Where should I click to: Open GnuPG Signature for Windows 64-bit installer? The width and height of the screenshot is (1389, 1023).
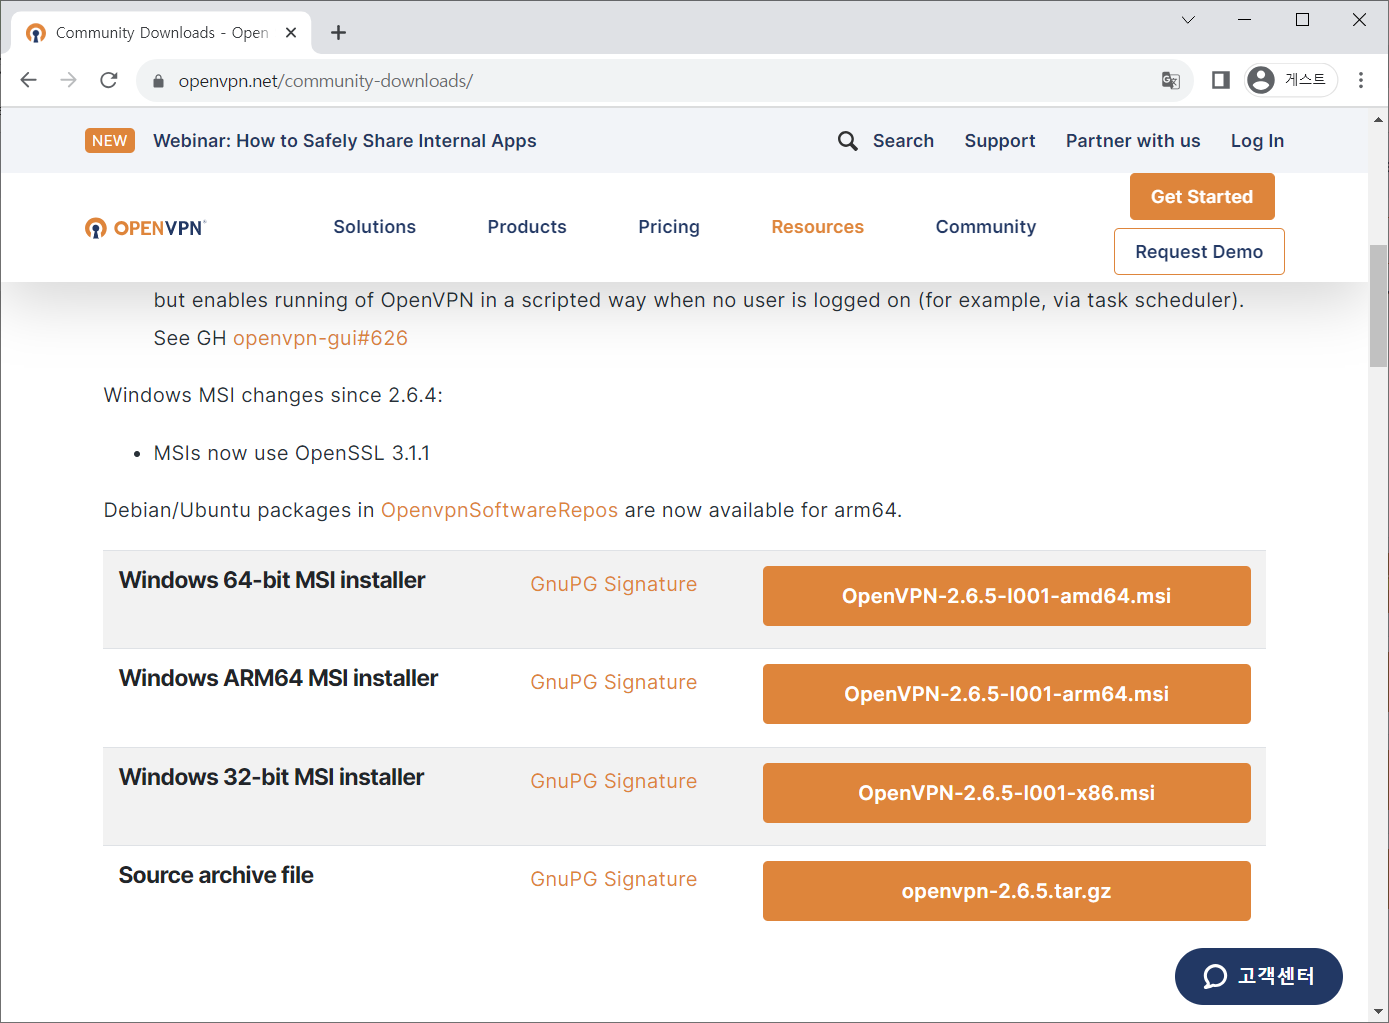tap(614, 584)
